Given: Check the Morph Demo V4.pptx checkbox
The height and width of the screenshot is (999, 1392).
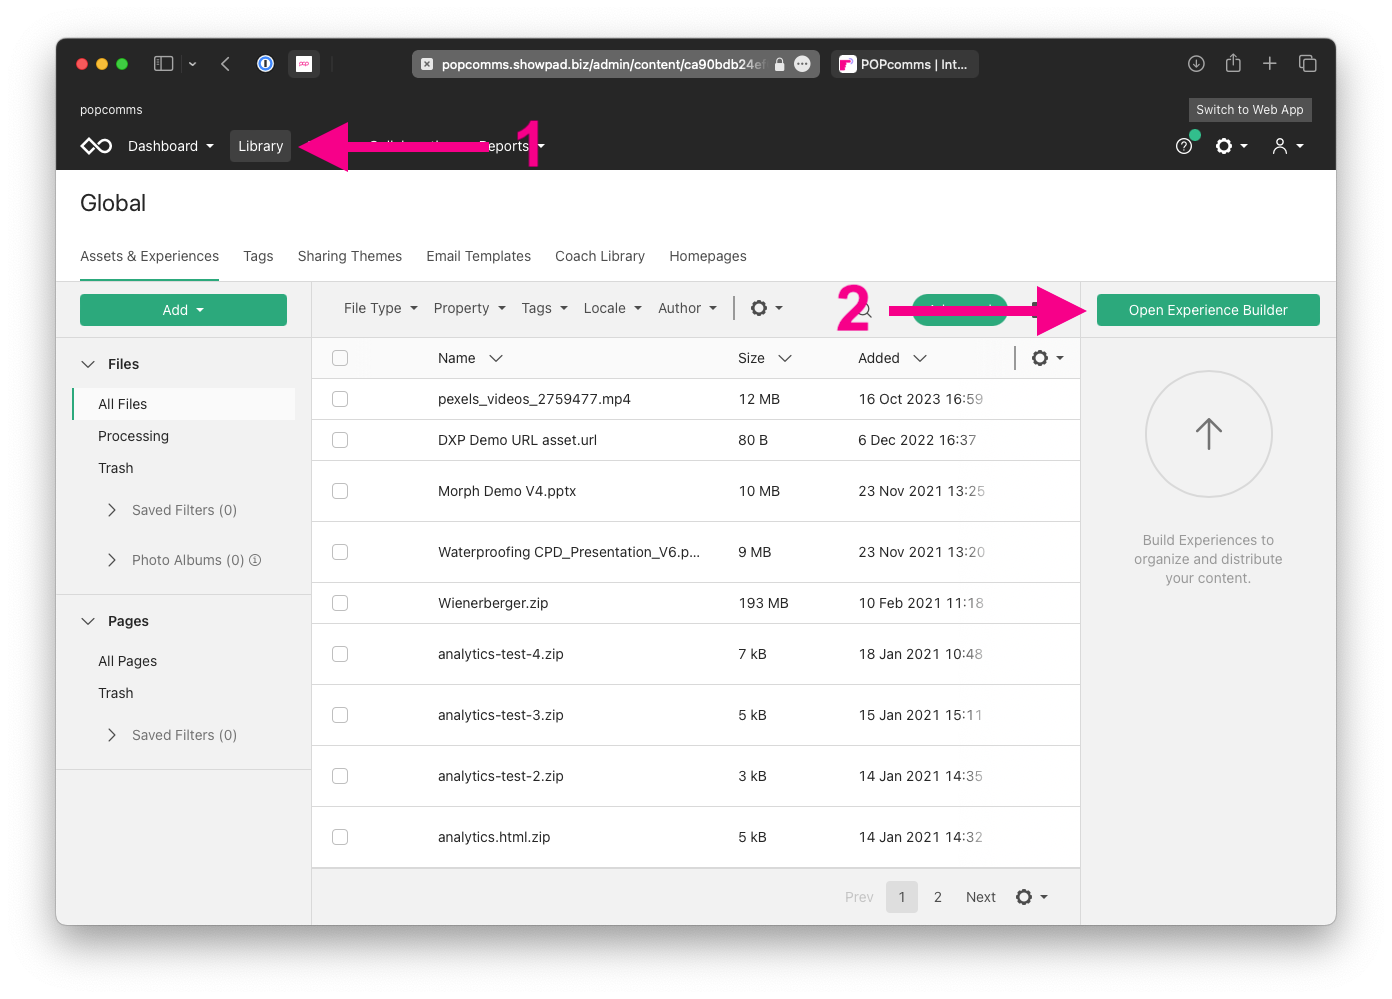Looking at the screenshot, I should pyautogui.click(x=340, y=491).
